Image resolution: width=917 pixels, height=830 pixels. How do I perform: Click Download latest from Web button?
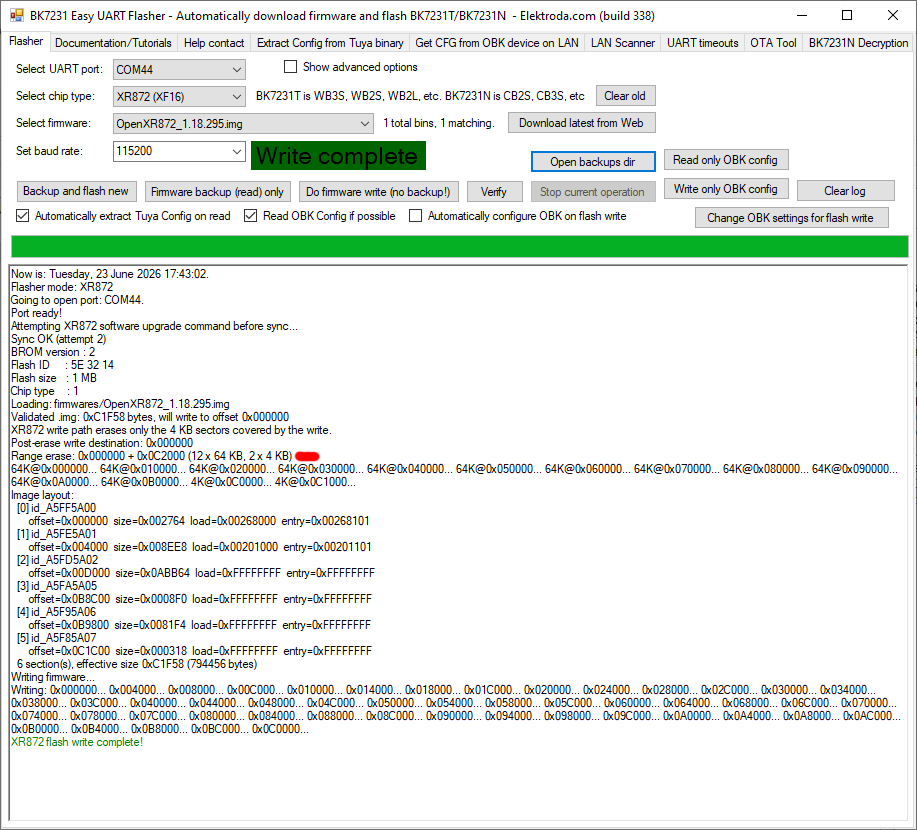(581, 123)
